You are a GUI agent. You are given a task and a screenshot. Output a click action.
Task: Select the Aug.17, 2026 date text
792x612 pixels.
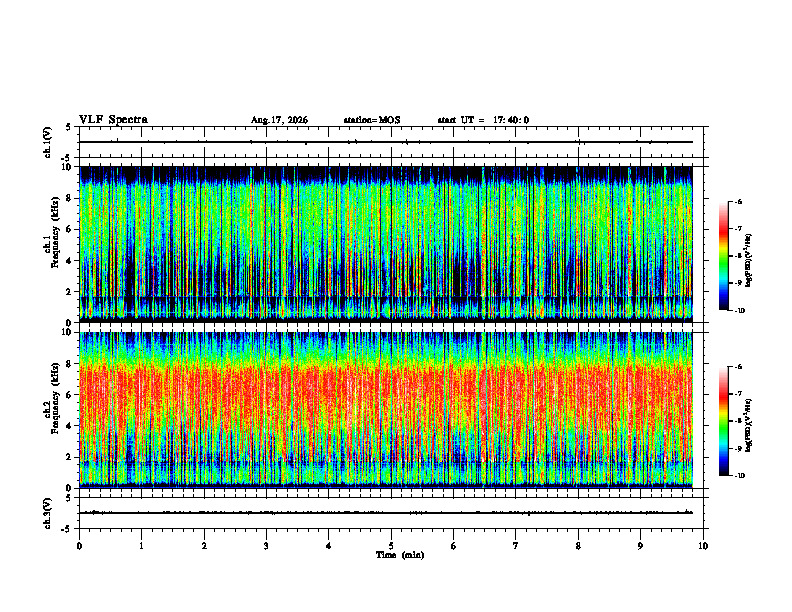[279, 120]
